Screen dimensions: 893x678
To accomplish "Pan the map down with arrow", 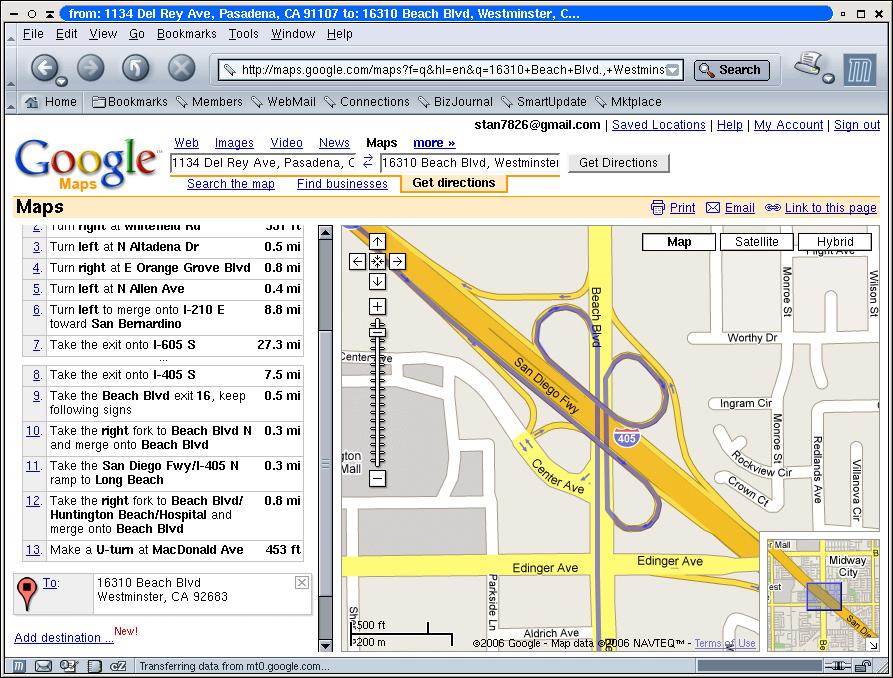I will coord(377,281).
